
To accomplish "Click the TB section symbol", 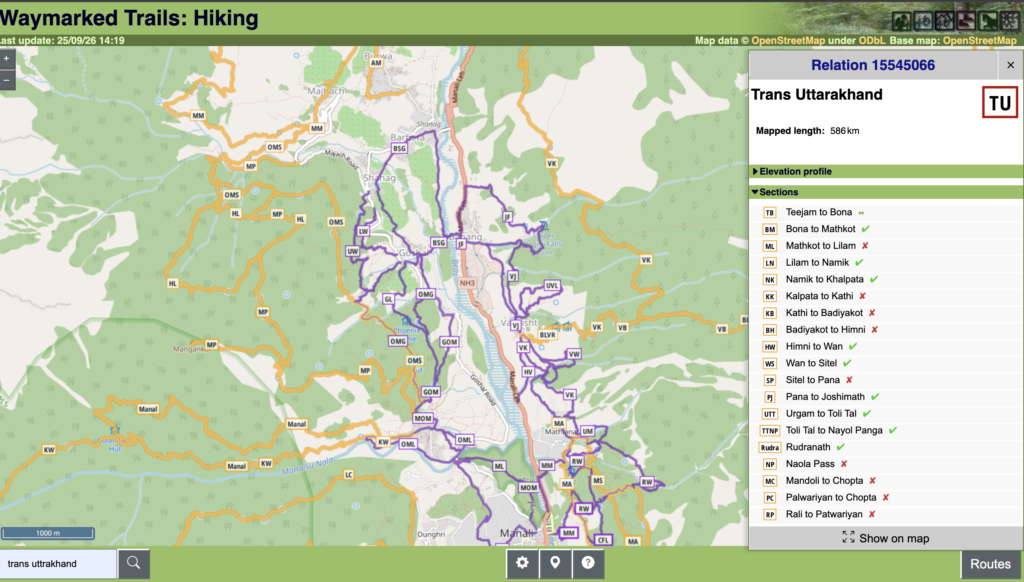I will 770,212.
